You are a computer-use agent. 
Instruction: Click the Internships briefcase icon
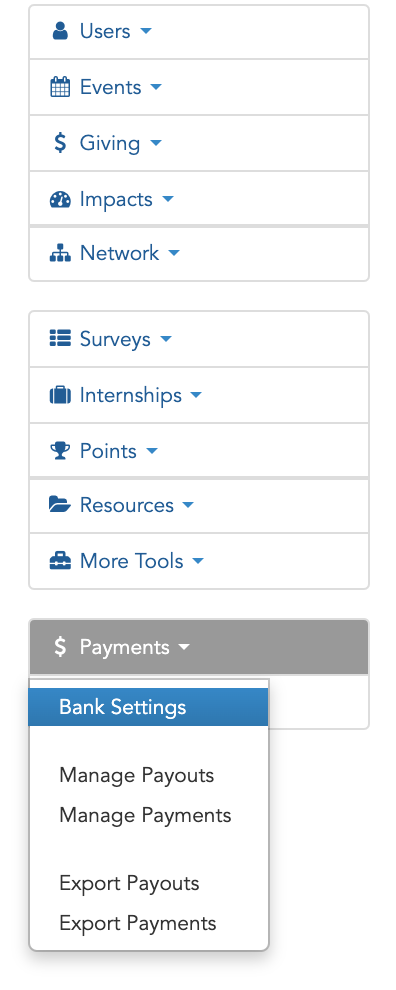tap(60, 395)
